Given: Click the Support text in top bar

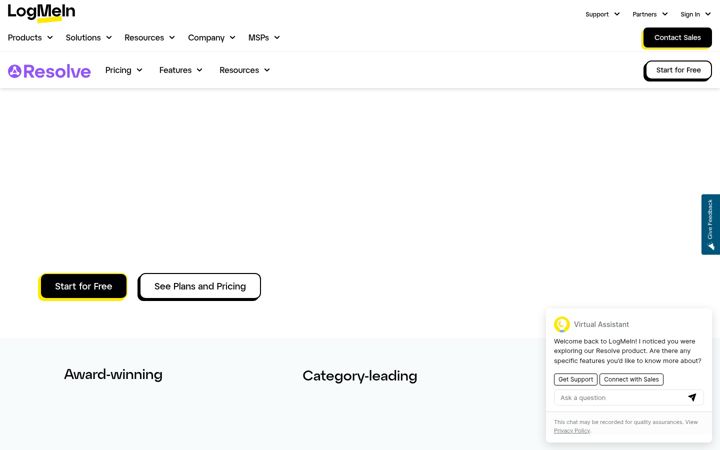Looking at the screenshot, I should tap(597, 14).
